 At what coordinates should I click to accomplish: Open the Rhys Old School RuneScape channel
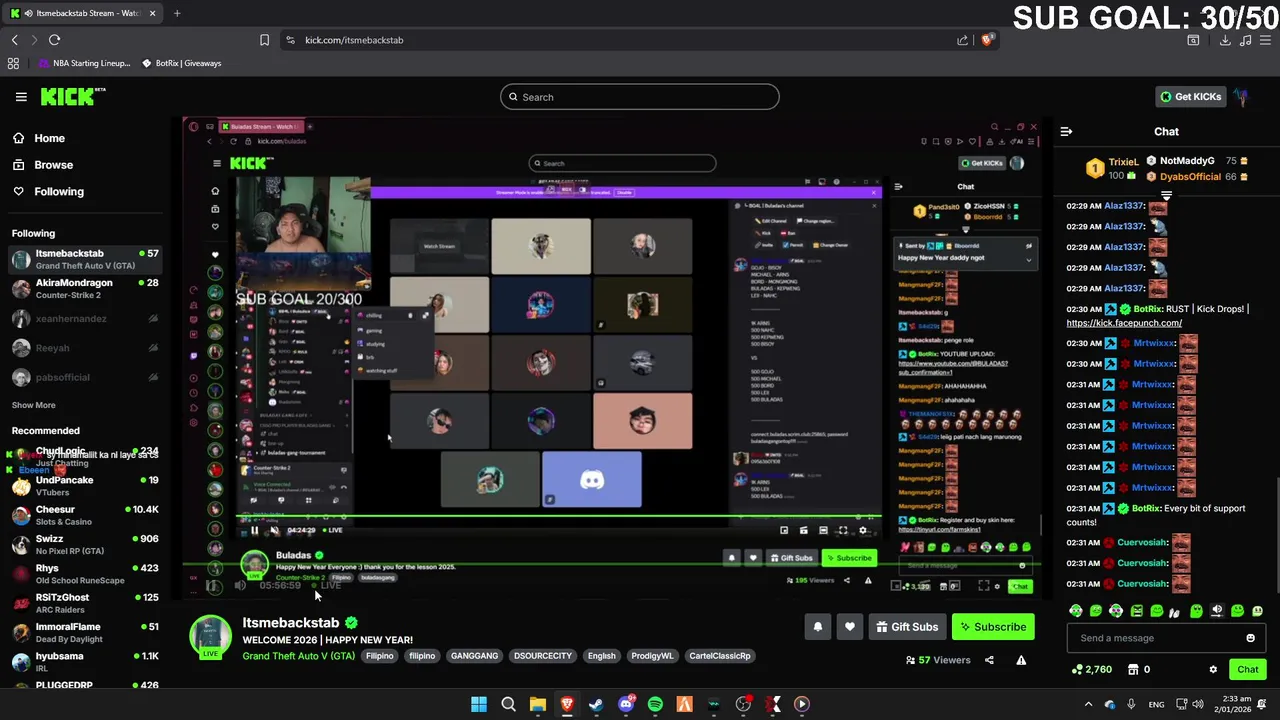point(85,574)
